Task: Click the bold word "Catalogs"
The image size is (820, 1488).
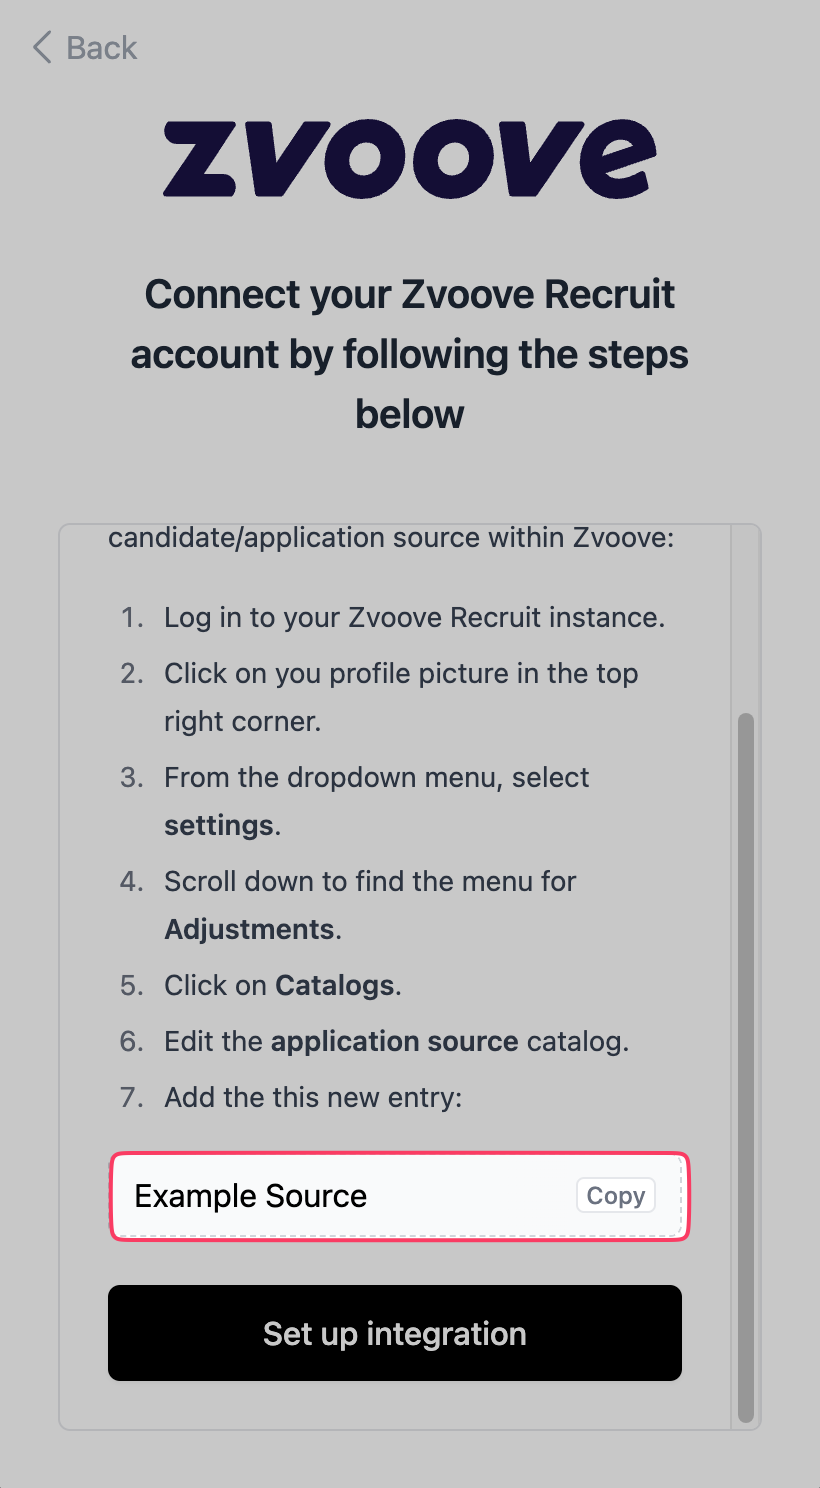Action: [x=335, y=985]
